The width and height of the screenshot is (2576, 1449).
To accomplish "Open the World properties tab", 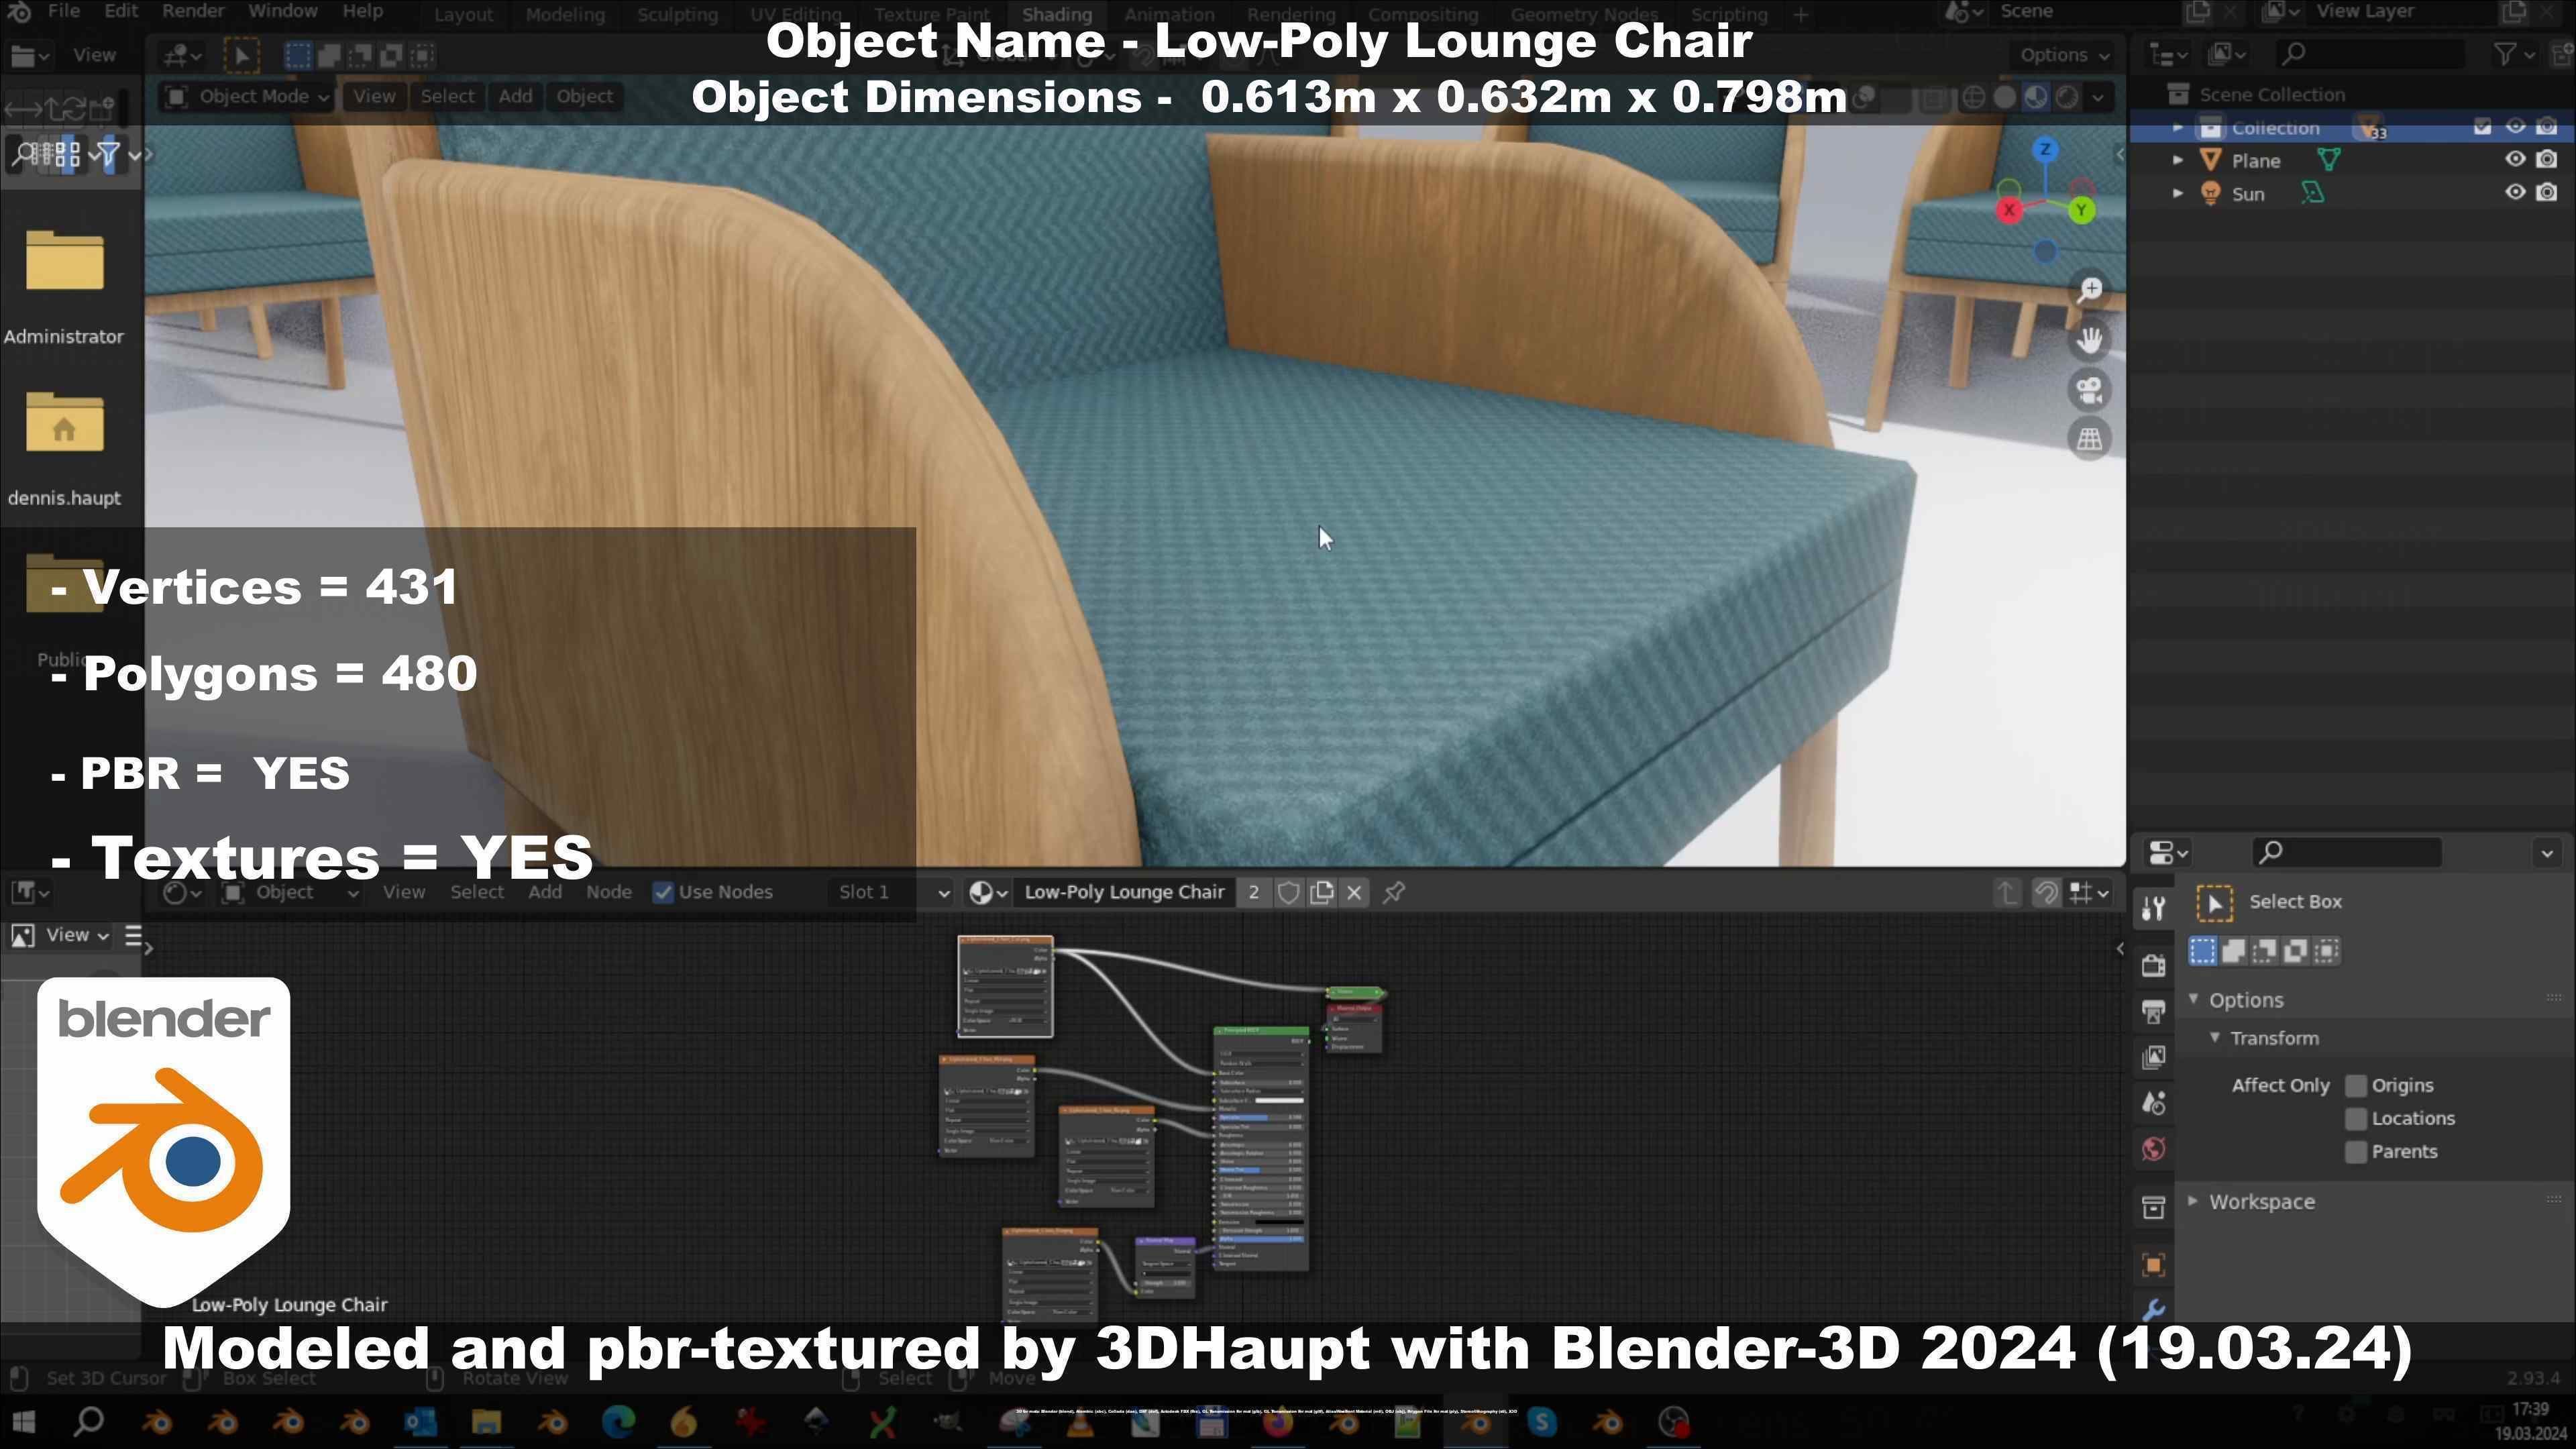I will [2153, 1149].
